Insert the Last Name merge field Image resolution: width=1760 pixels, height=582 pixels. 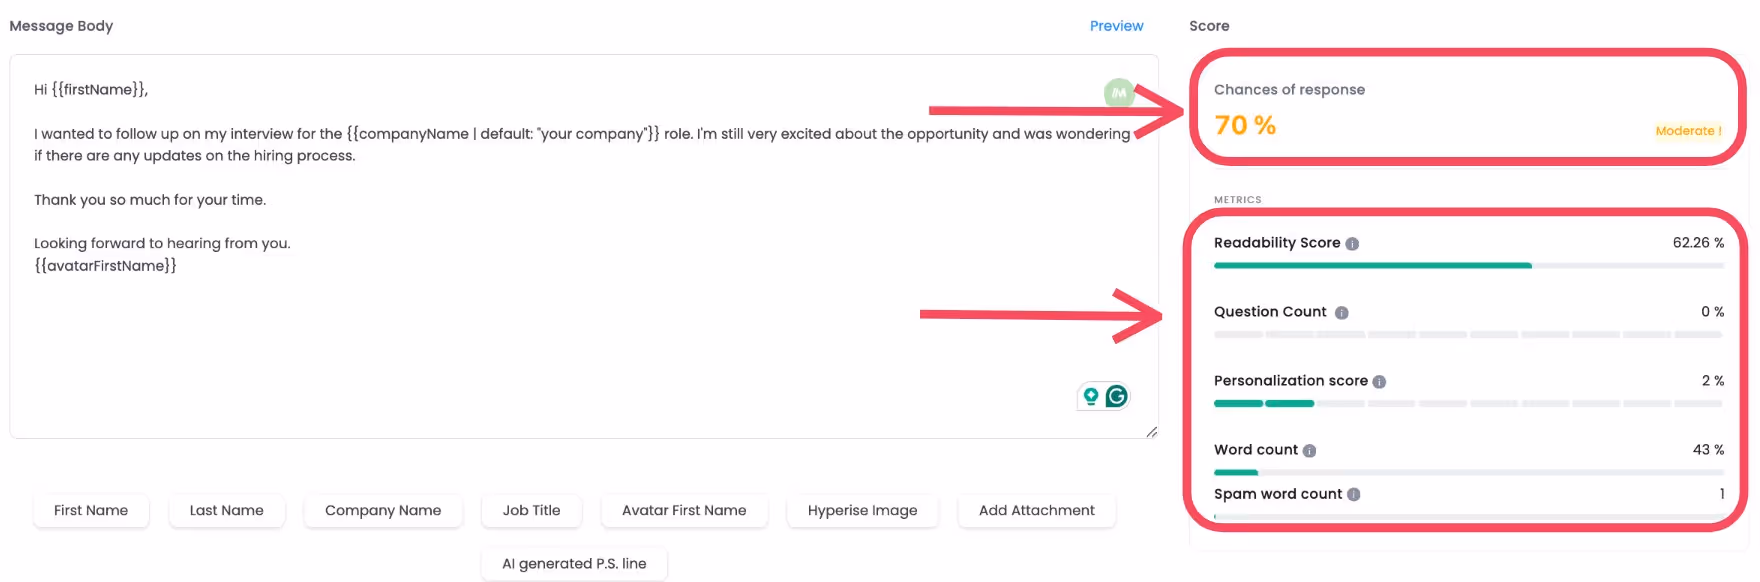(x=227, y=510)
